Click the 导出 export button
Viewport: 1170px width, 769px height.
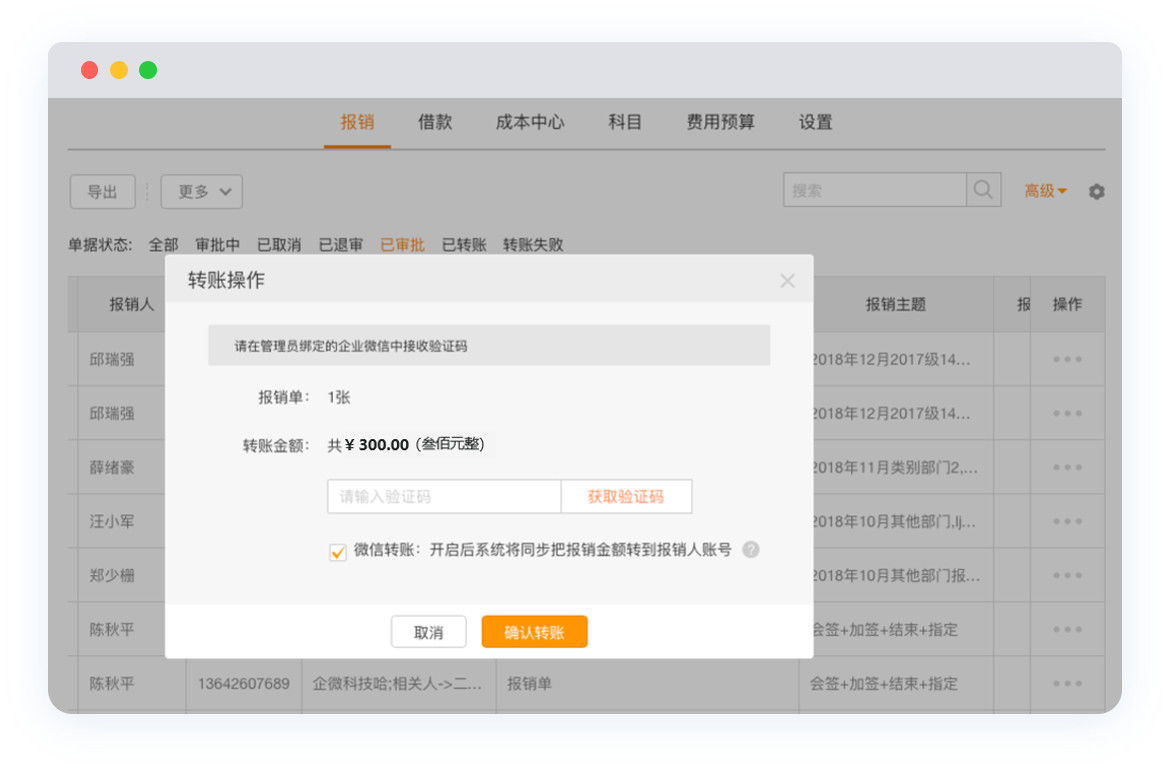(102, 192)
